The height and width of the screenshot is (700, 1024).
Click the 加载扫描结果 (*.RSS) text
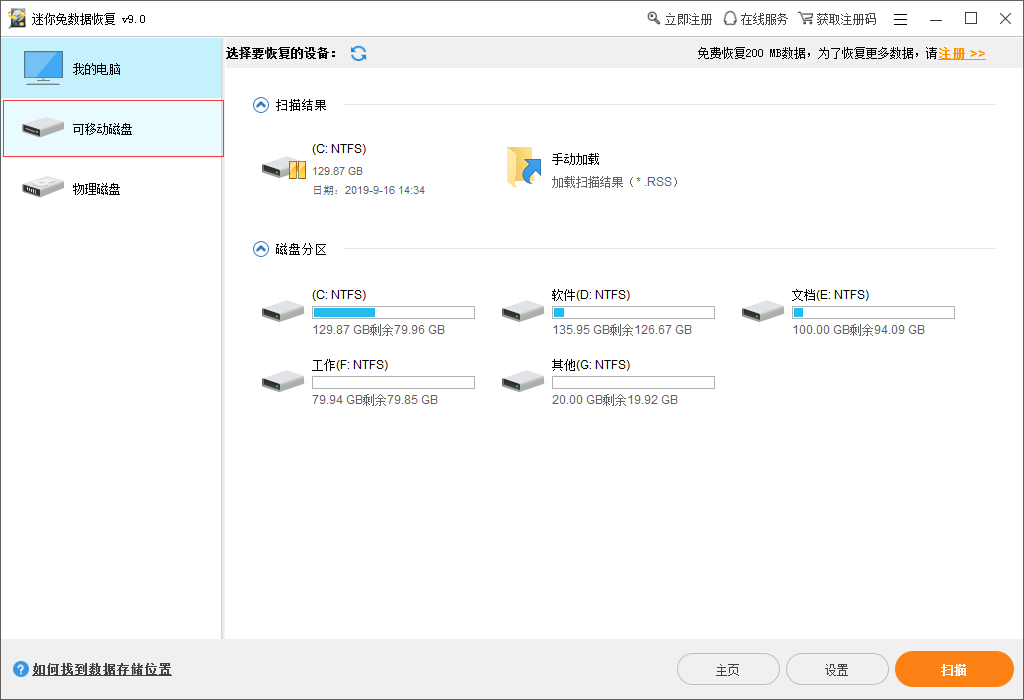pyautogui.click(x=615, y=182)
